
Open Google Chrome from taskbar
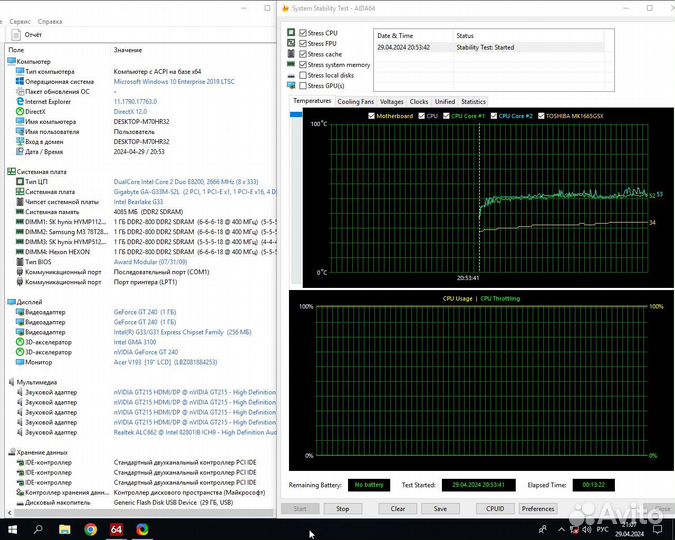90,529
